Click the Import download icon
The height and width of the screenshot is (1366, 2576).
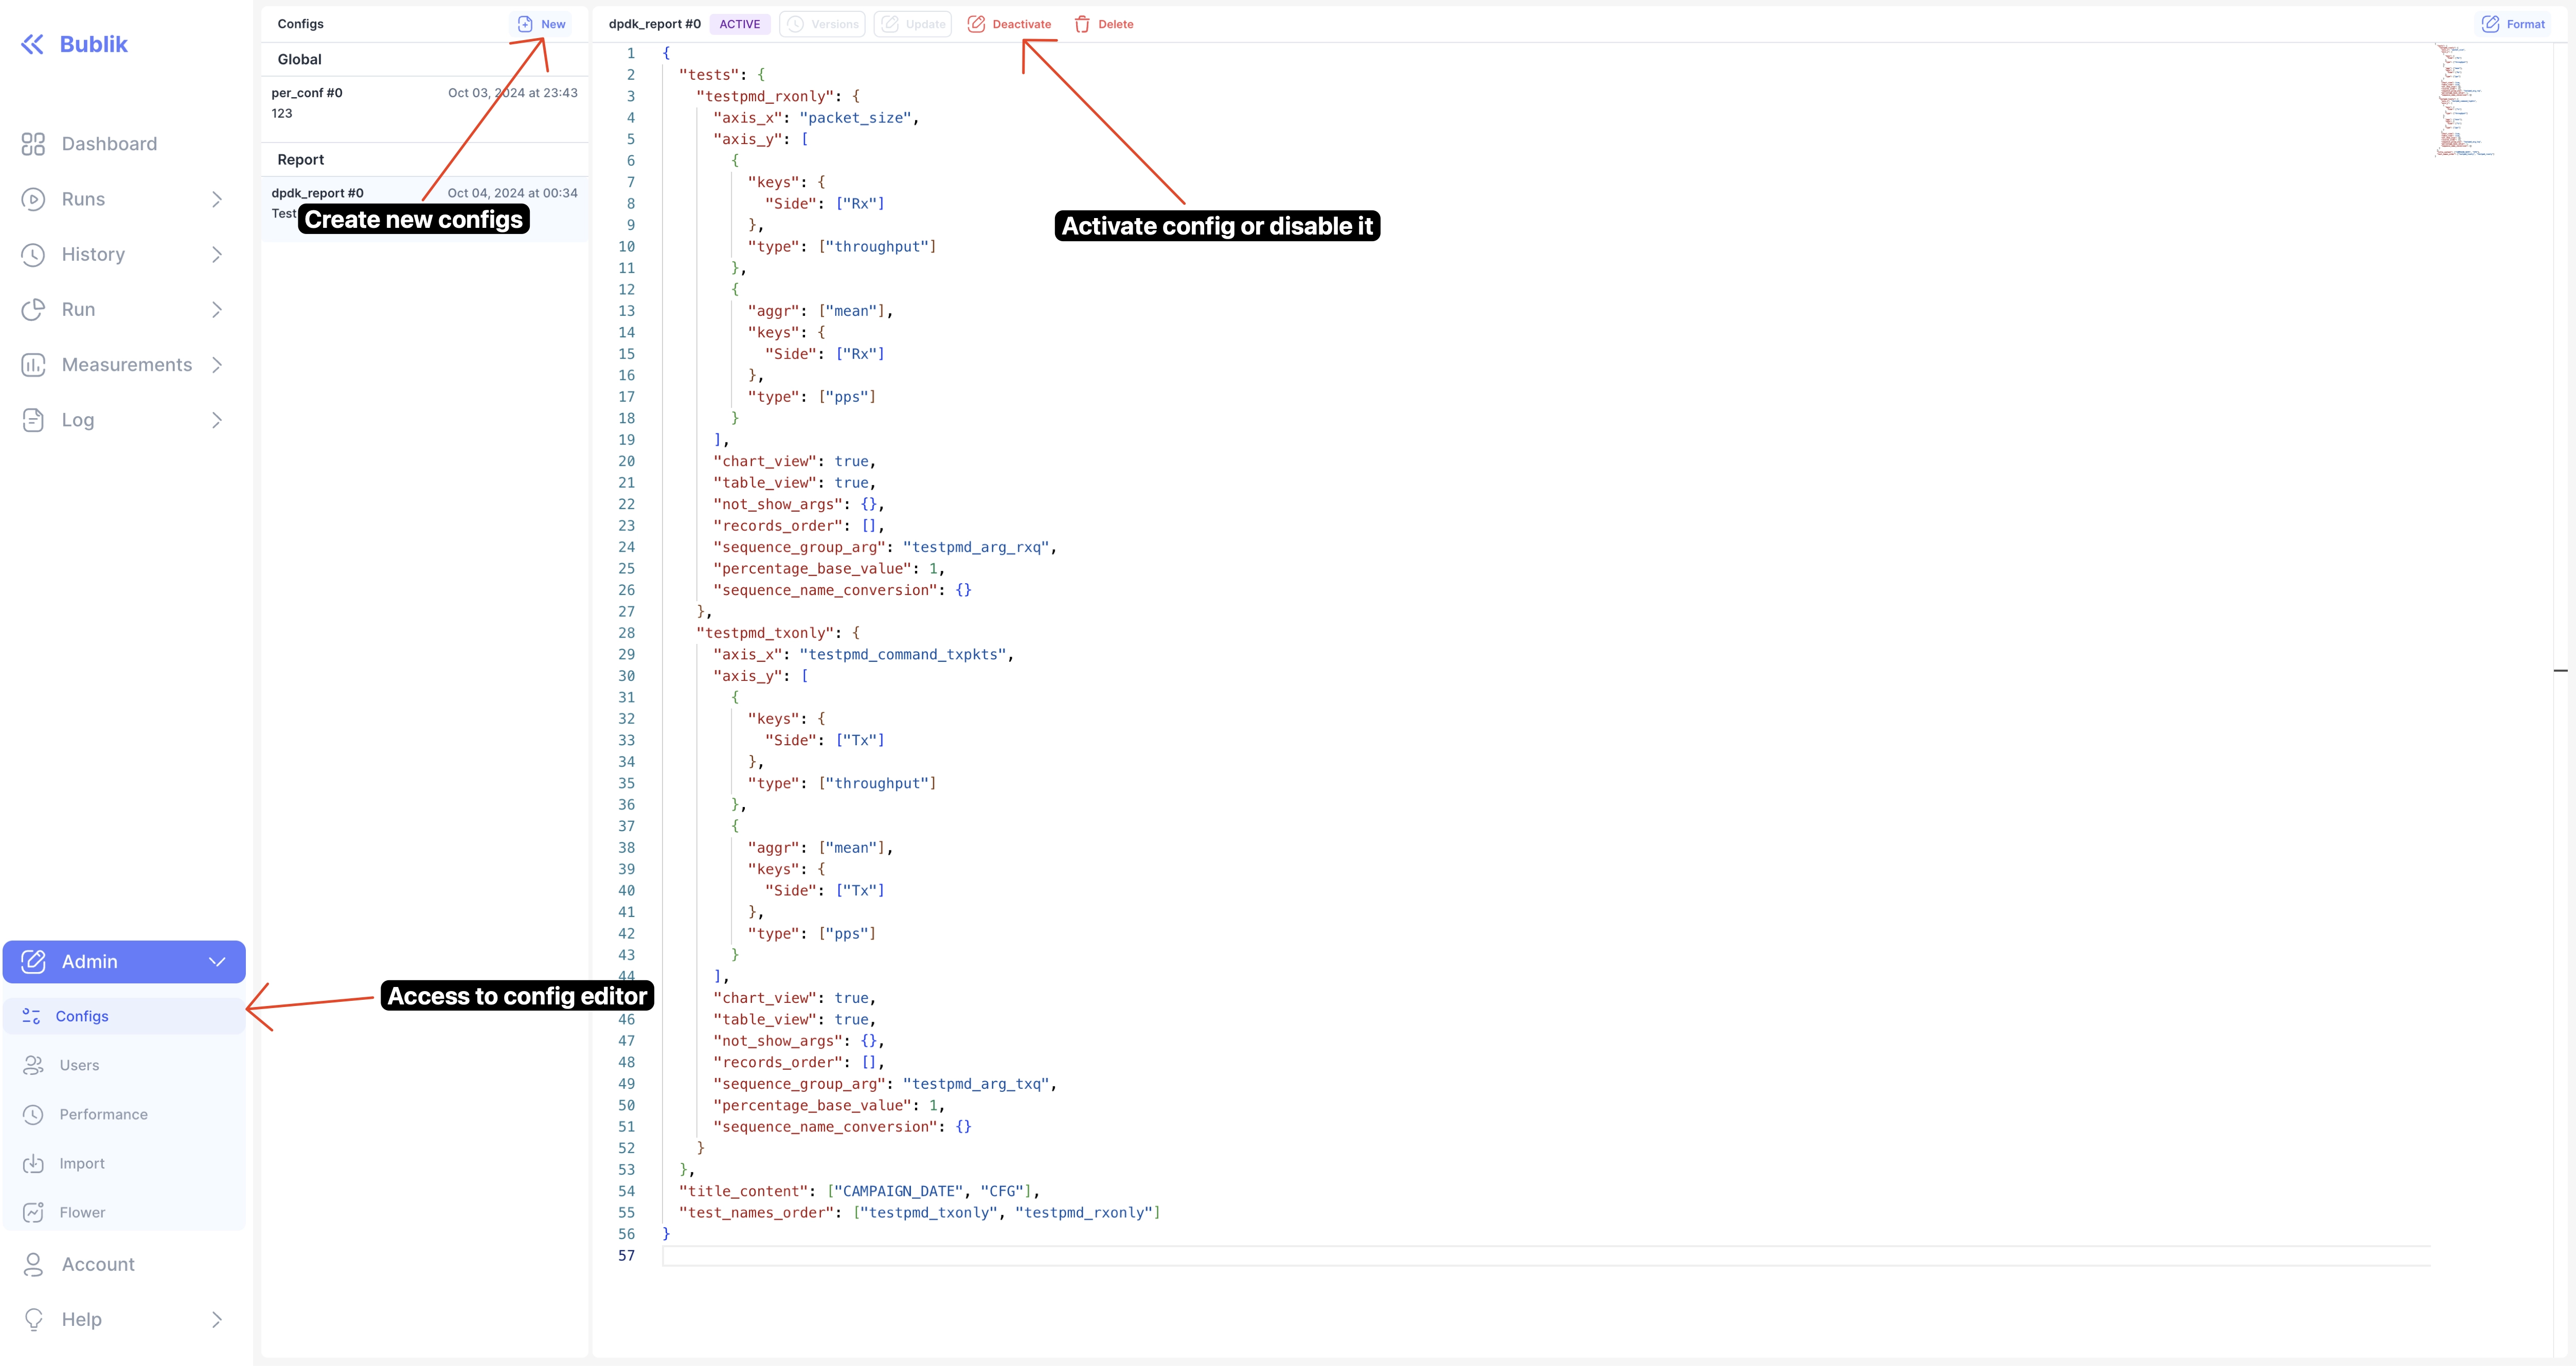click(x=33, y=1163)
